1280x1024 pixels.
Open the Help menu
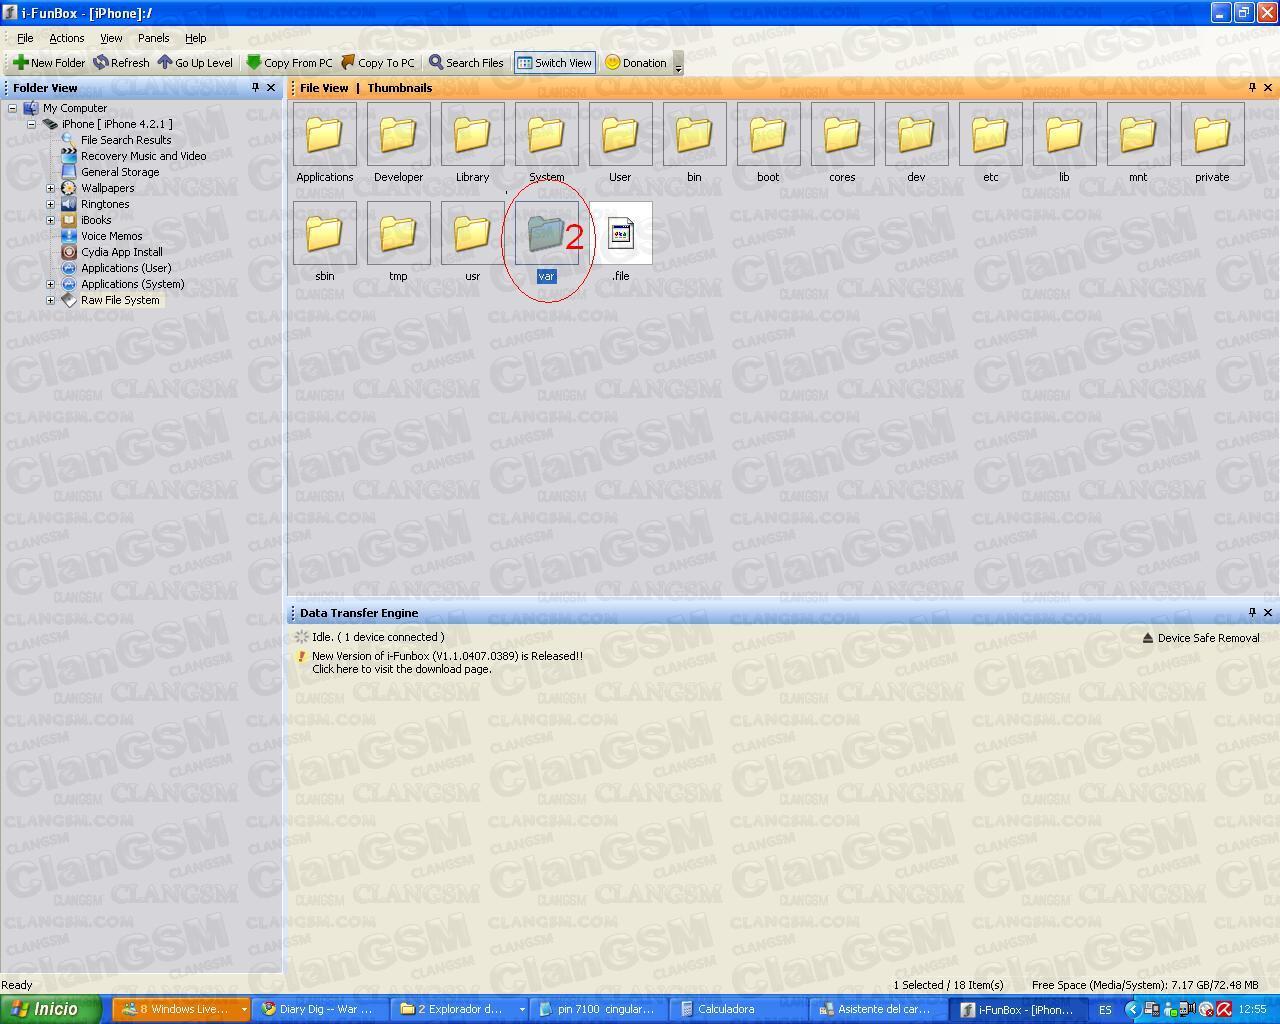pos(195,38)
